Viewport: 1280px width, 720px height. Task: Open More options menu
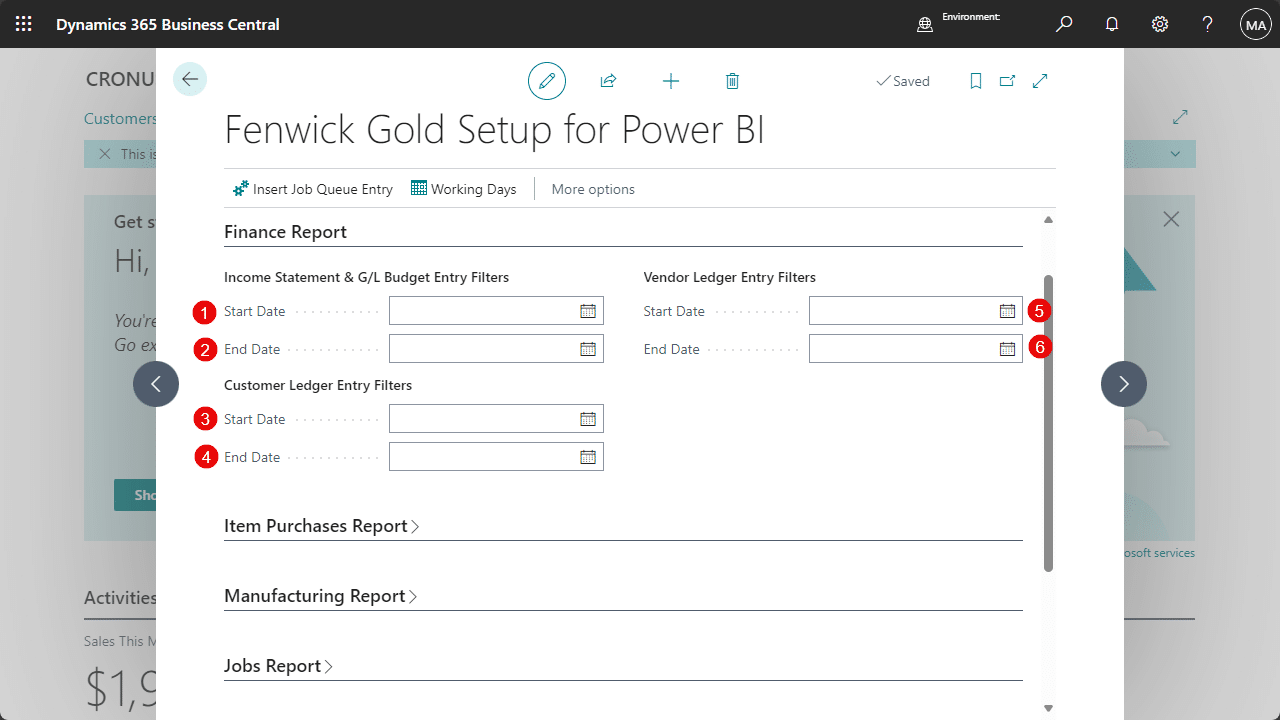click(x=593, y=189)
